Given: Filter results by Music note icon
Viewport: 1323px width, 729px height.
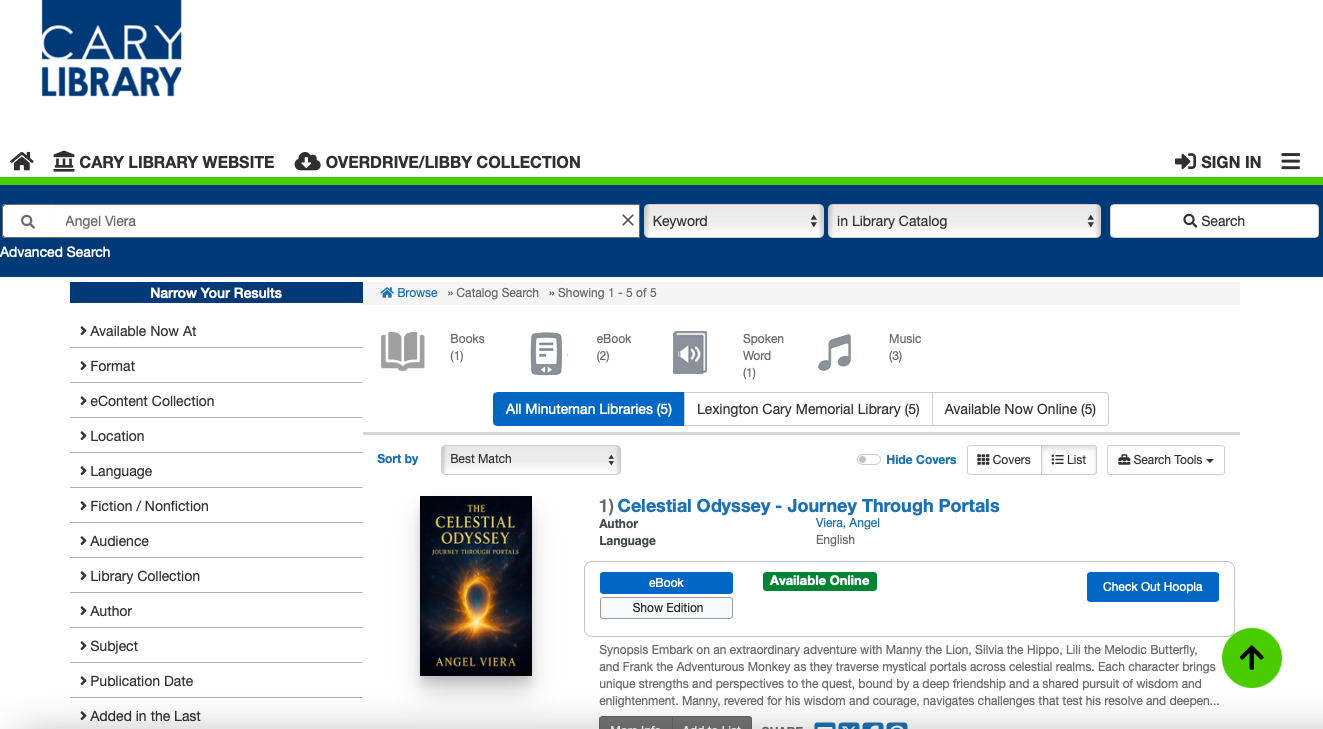Looking at the screenshot, I should pos(835,353).
